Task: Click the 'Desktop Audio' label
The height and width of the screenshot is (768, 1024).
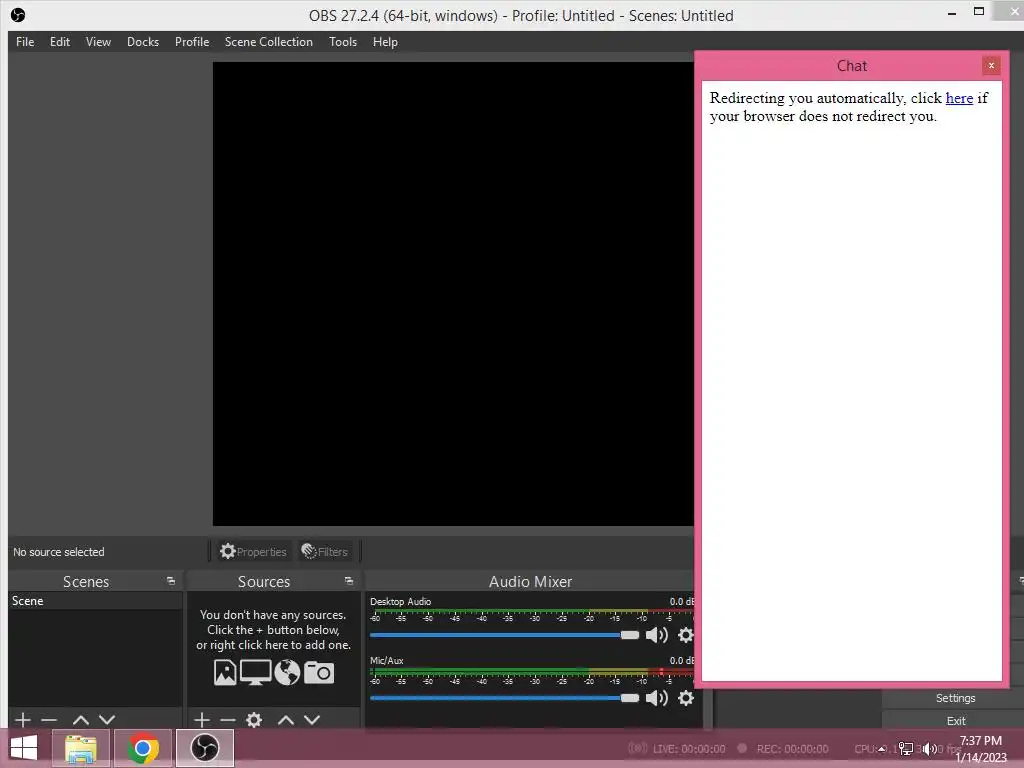Action: 400,601
